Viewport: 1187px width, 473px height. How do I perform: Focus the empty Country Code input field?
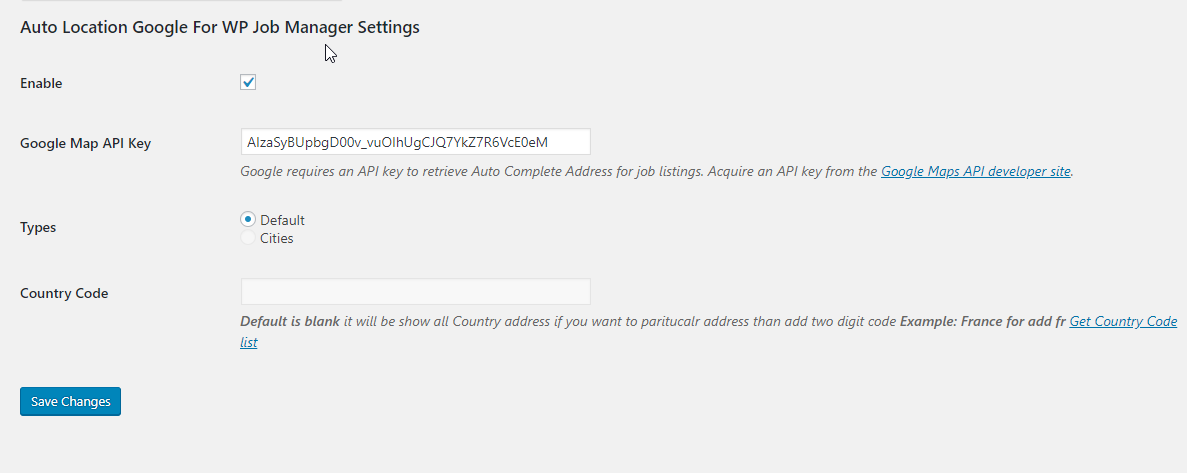[416, 291]
